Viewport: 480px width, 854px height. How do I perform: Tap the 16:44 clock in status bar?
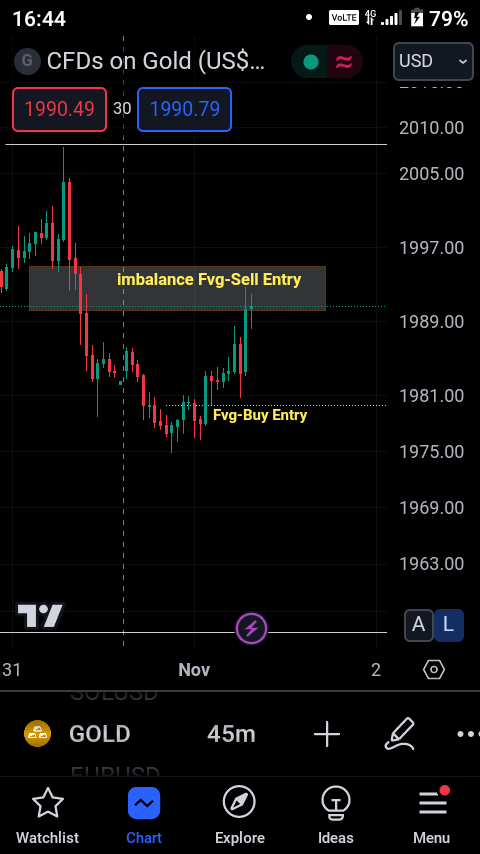pos(39,19)
